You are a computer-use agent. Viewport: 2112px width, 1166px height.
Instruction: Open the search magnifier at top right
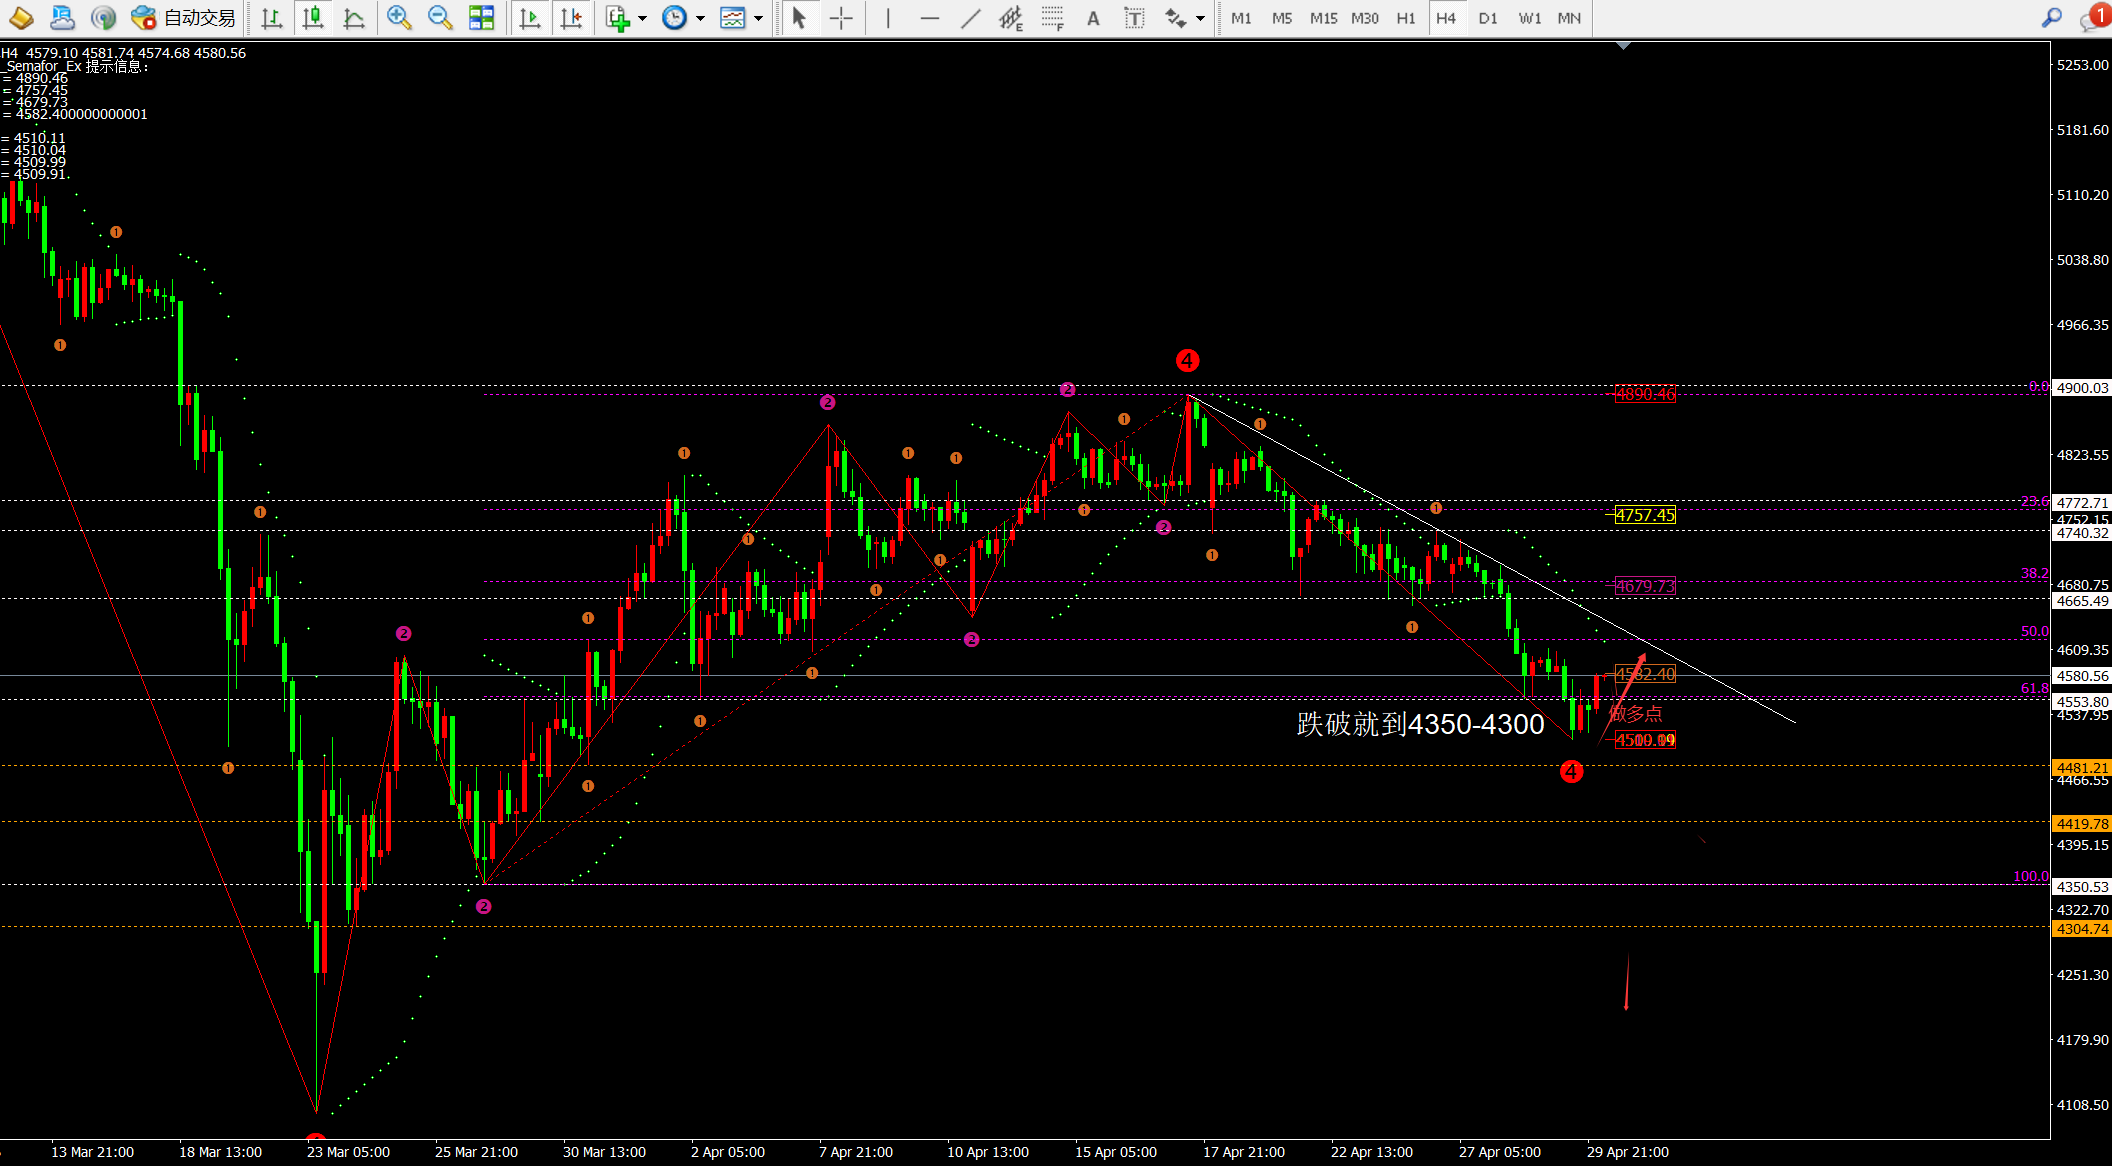[2051, 18]
